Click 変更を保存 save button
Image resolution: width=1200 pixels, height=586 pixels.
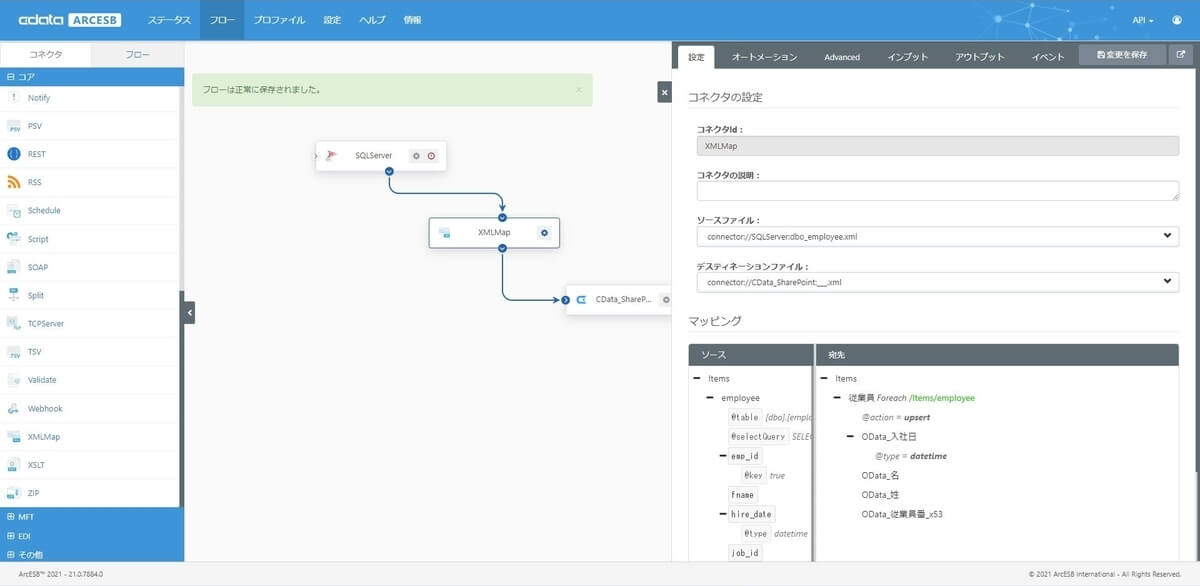[1123, 56]
